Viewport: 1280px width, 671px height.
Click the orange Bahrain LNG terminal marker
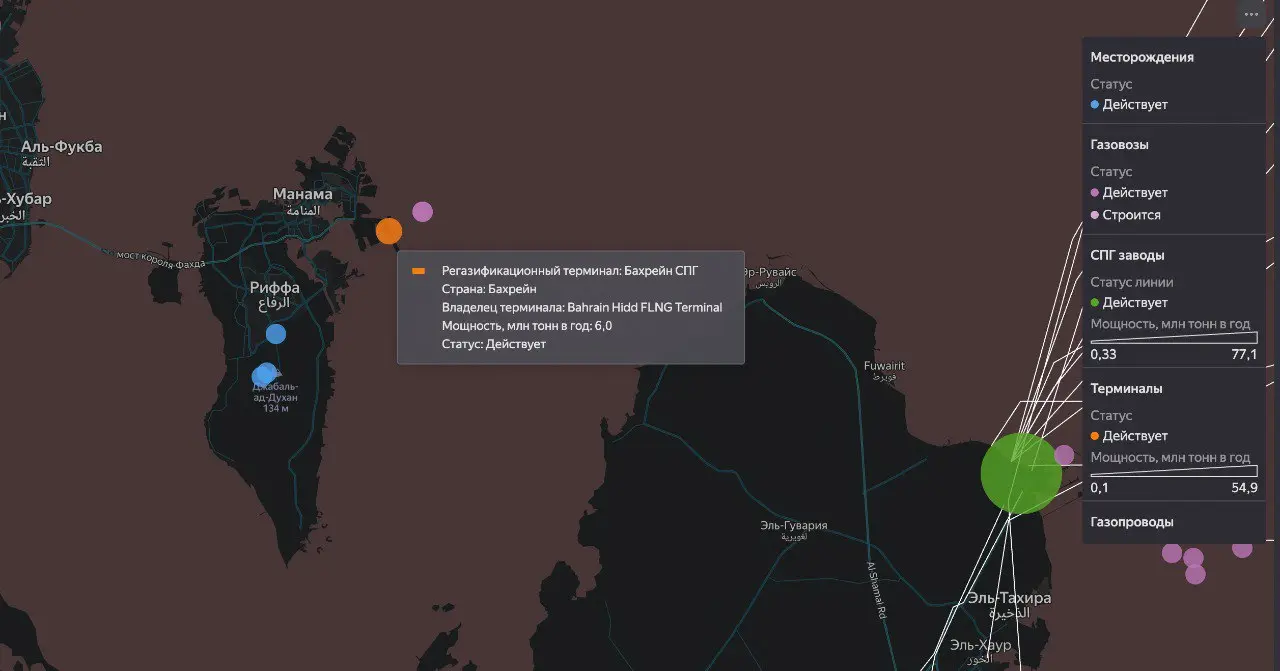pos(389,231)
